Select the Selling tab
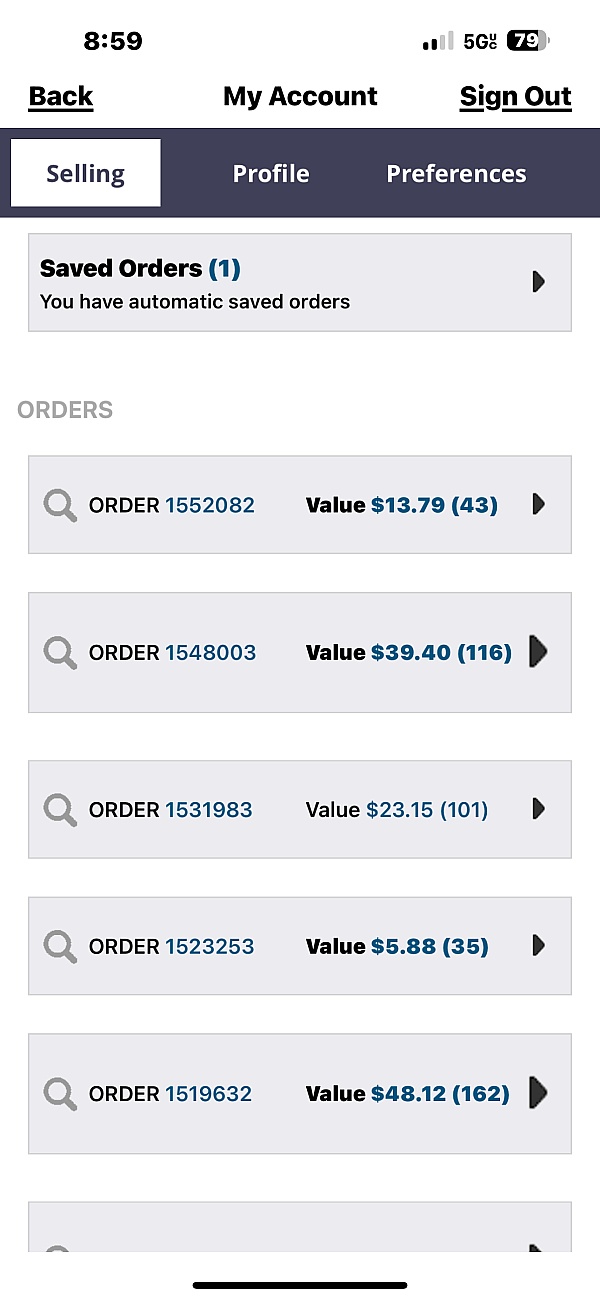The width and height of the screenshot is (600, 1300). click(x=86, y=173)
